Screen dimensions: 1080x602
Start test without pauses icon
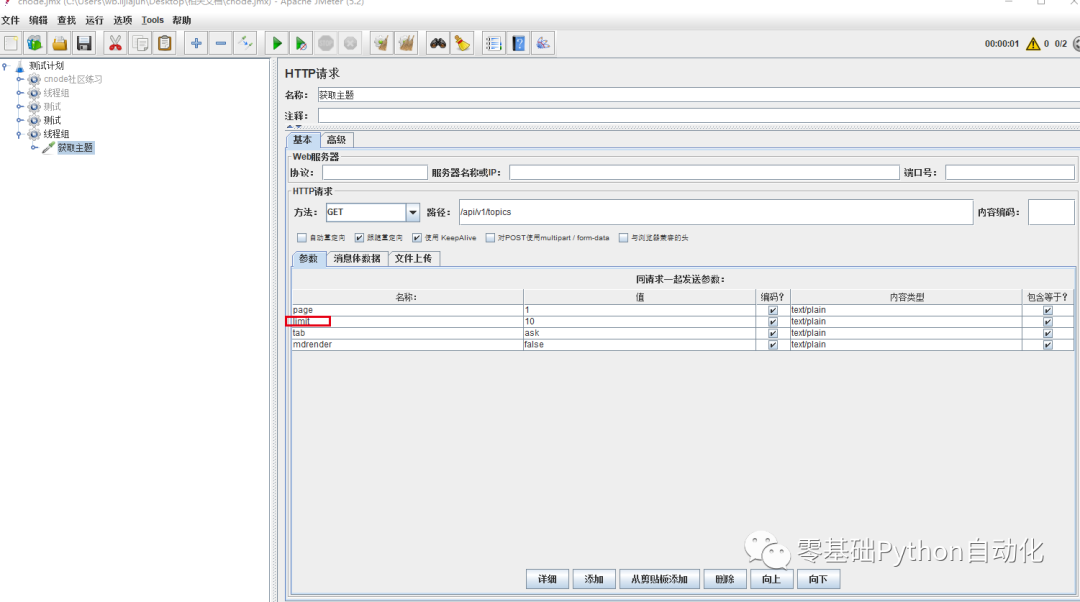point(301,43)
